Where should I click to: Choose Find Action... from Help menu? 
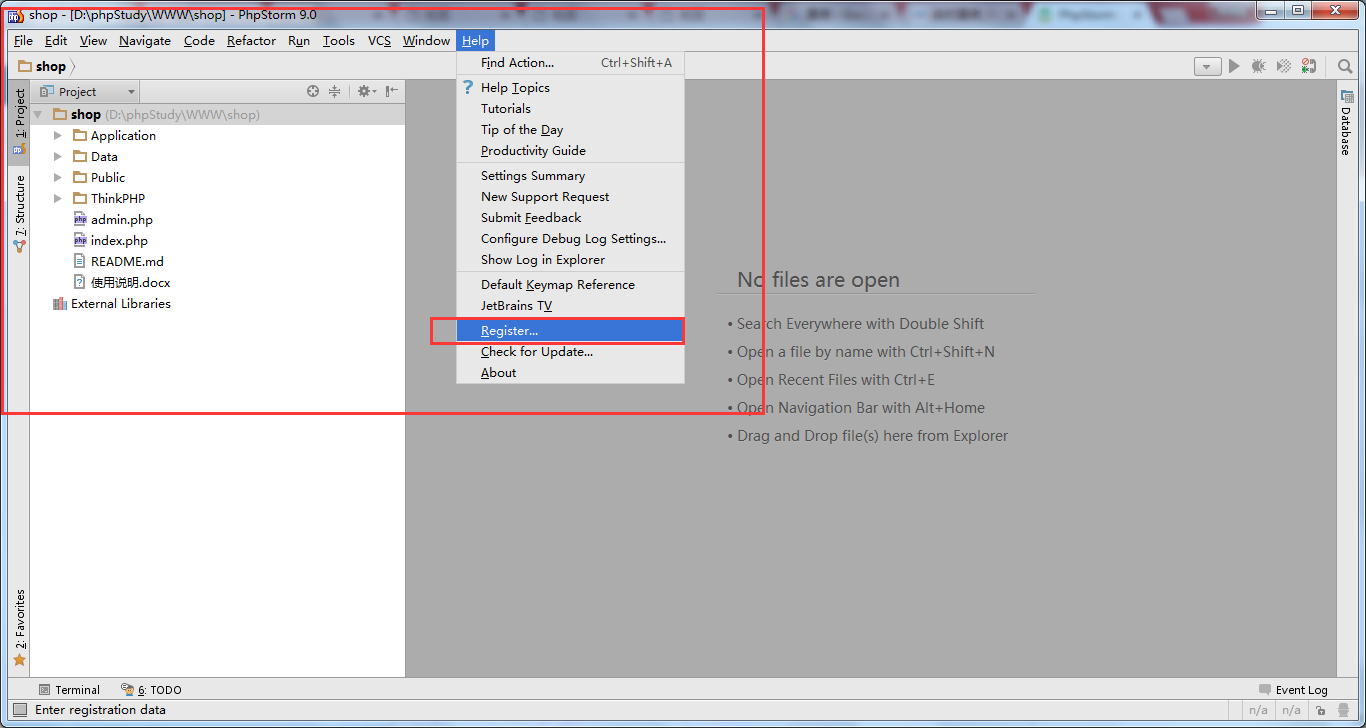[x=570, y=62]
